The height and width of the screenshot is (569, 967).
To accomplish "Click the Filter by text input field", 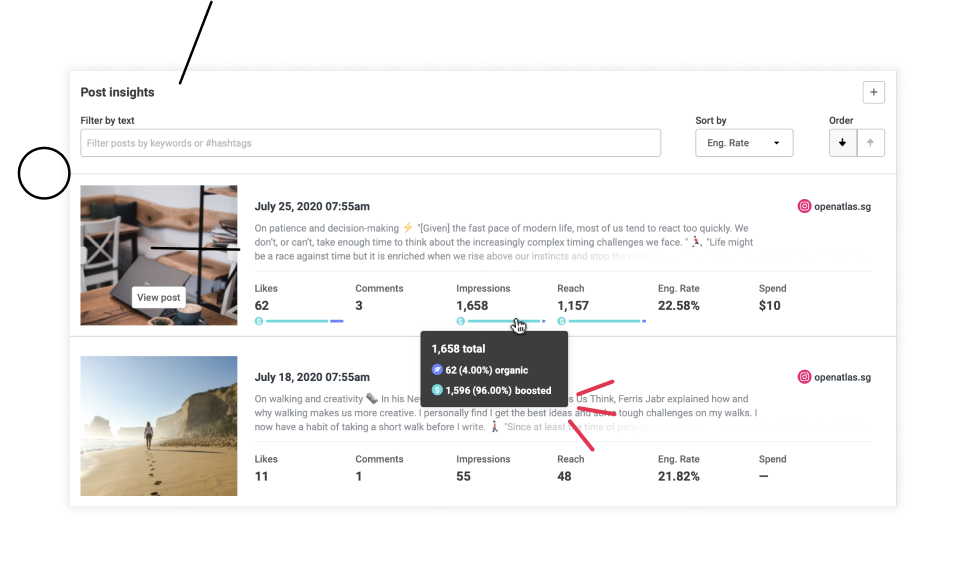I will (x=370, y=143).
